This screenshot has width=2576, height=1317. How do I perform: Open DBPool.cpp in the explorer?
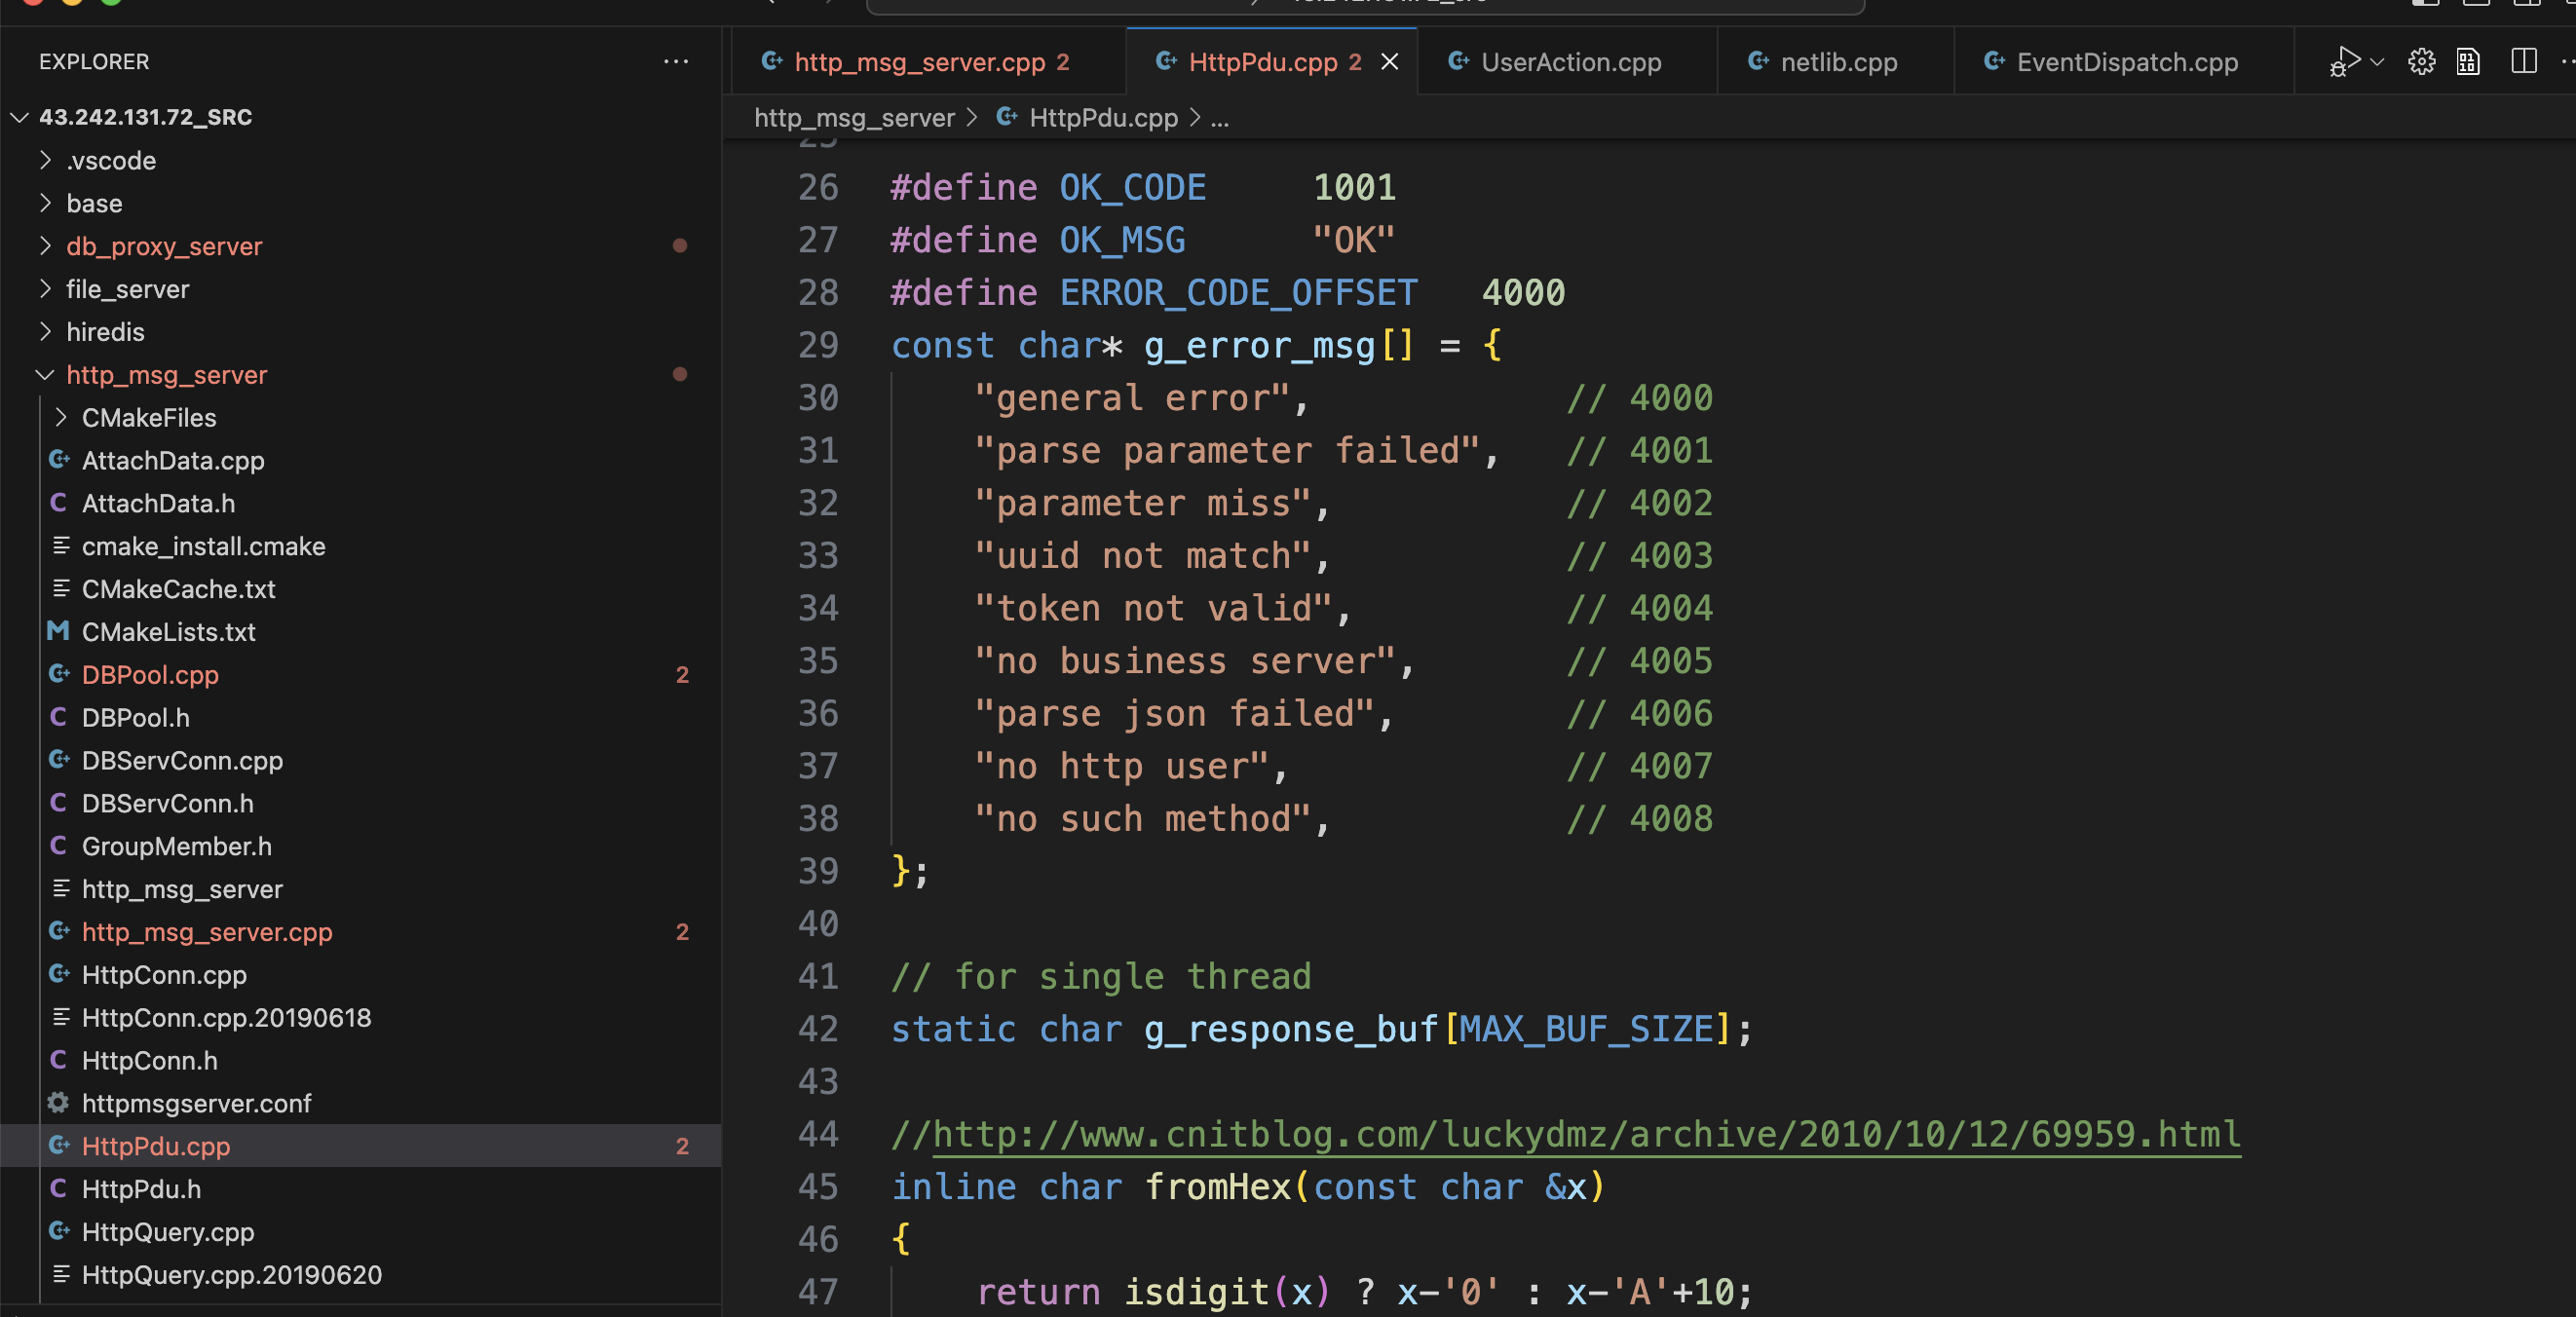(x=360, y=675)
